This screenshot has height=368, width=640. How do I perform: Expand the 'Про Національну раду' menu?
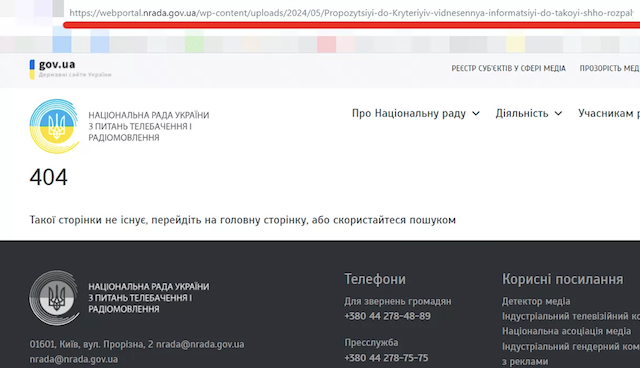point(416,113)
